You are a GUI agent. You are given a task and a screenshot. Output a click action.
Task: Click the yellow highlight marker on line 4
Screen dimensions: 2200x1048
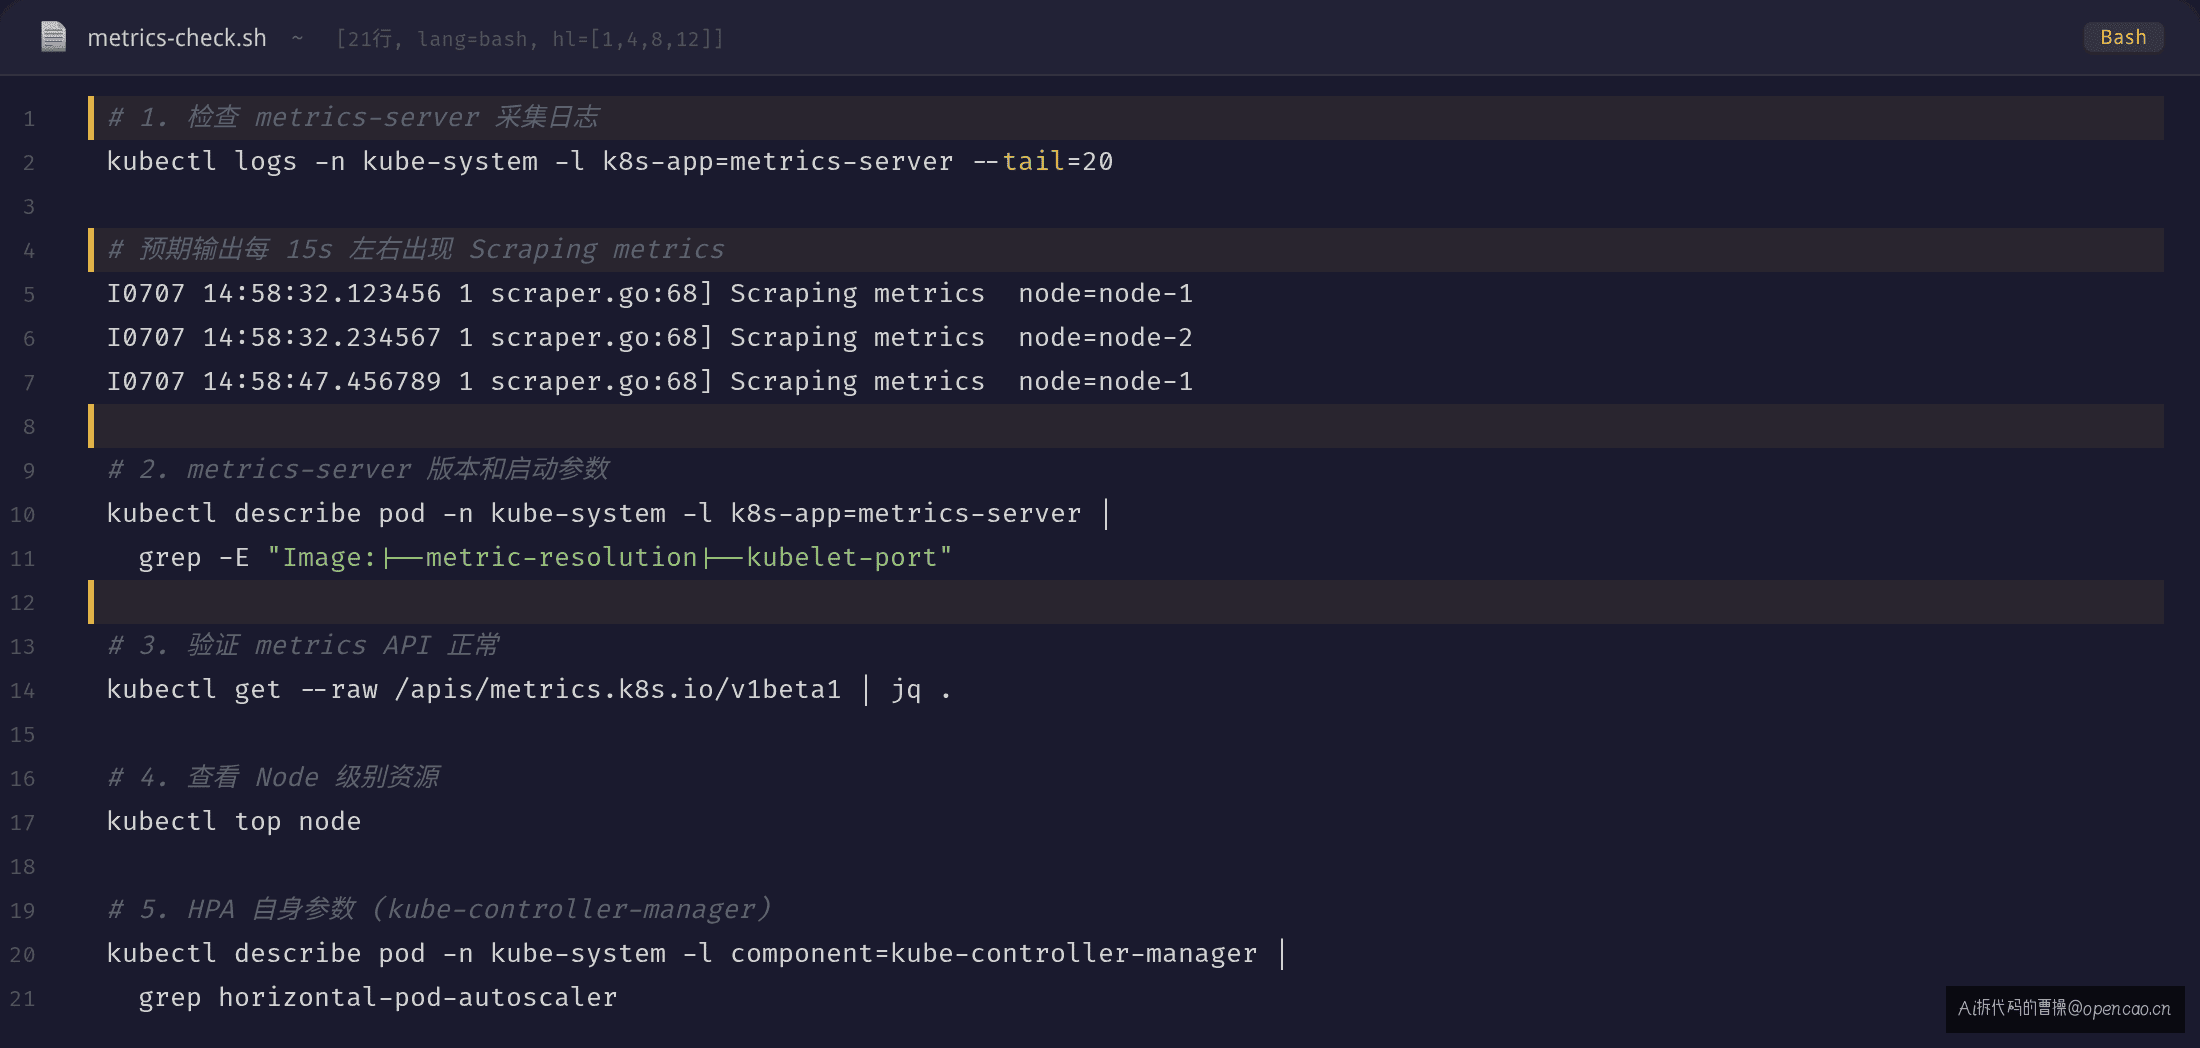(91, 250)
